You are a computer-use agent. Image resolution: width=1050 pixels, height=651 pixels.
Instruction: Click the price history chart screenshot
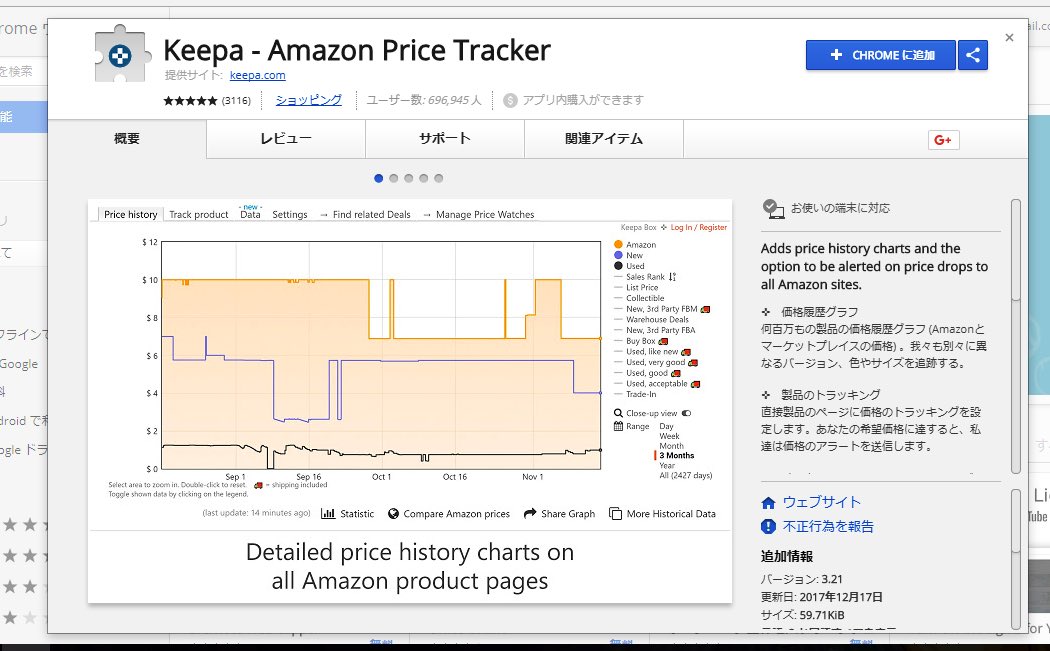(x=410, y=401)
